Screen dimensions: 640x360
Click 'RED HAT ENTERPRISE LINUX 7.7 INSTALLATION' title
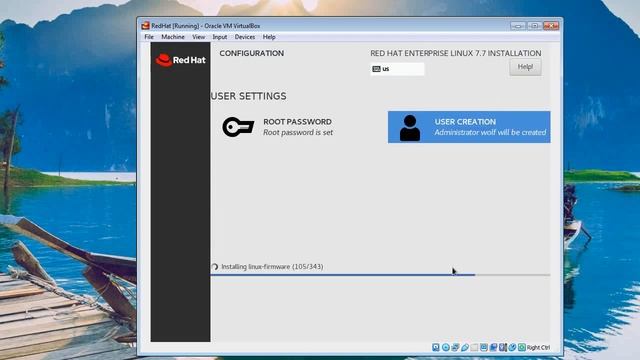[x=456, y=53]
